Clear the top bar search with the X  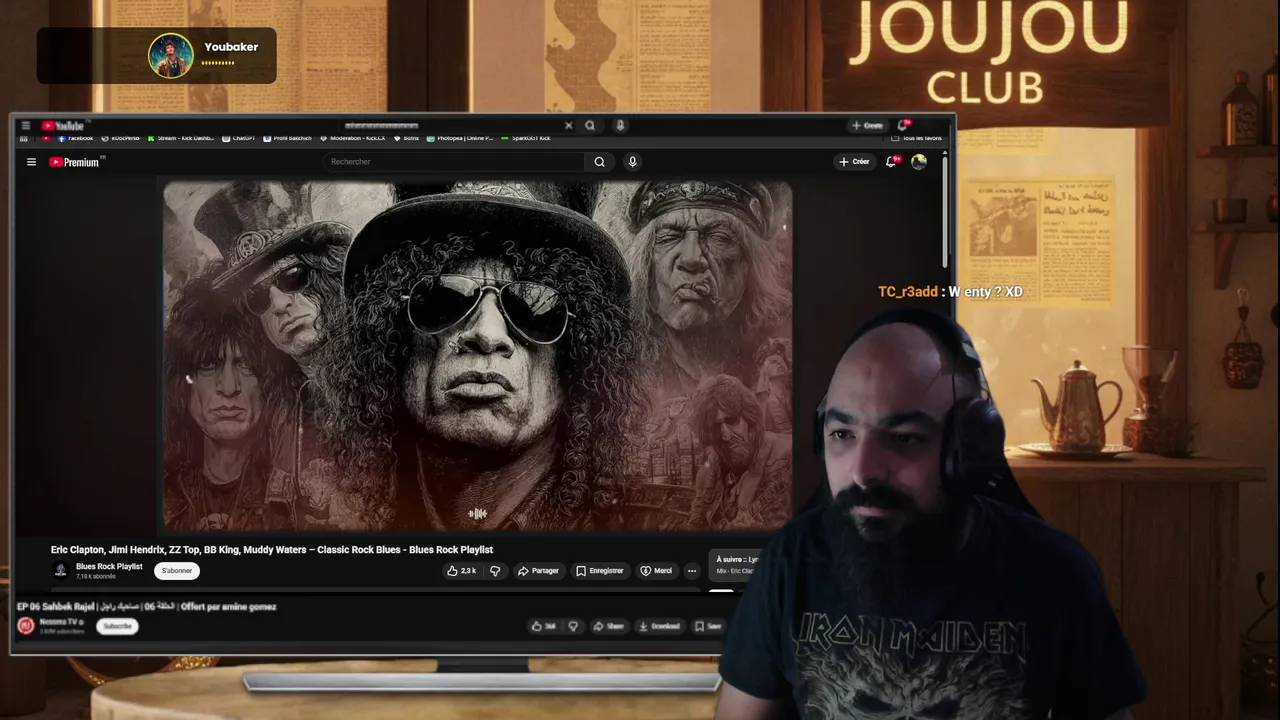click(x=568, y=126)
